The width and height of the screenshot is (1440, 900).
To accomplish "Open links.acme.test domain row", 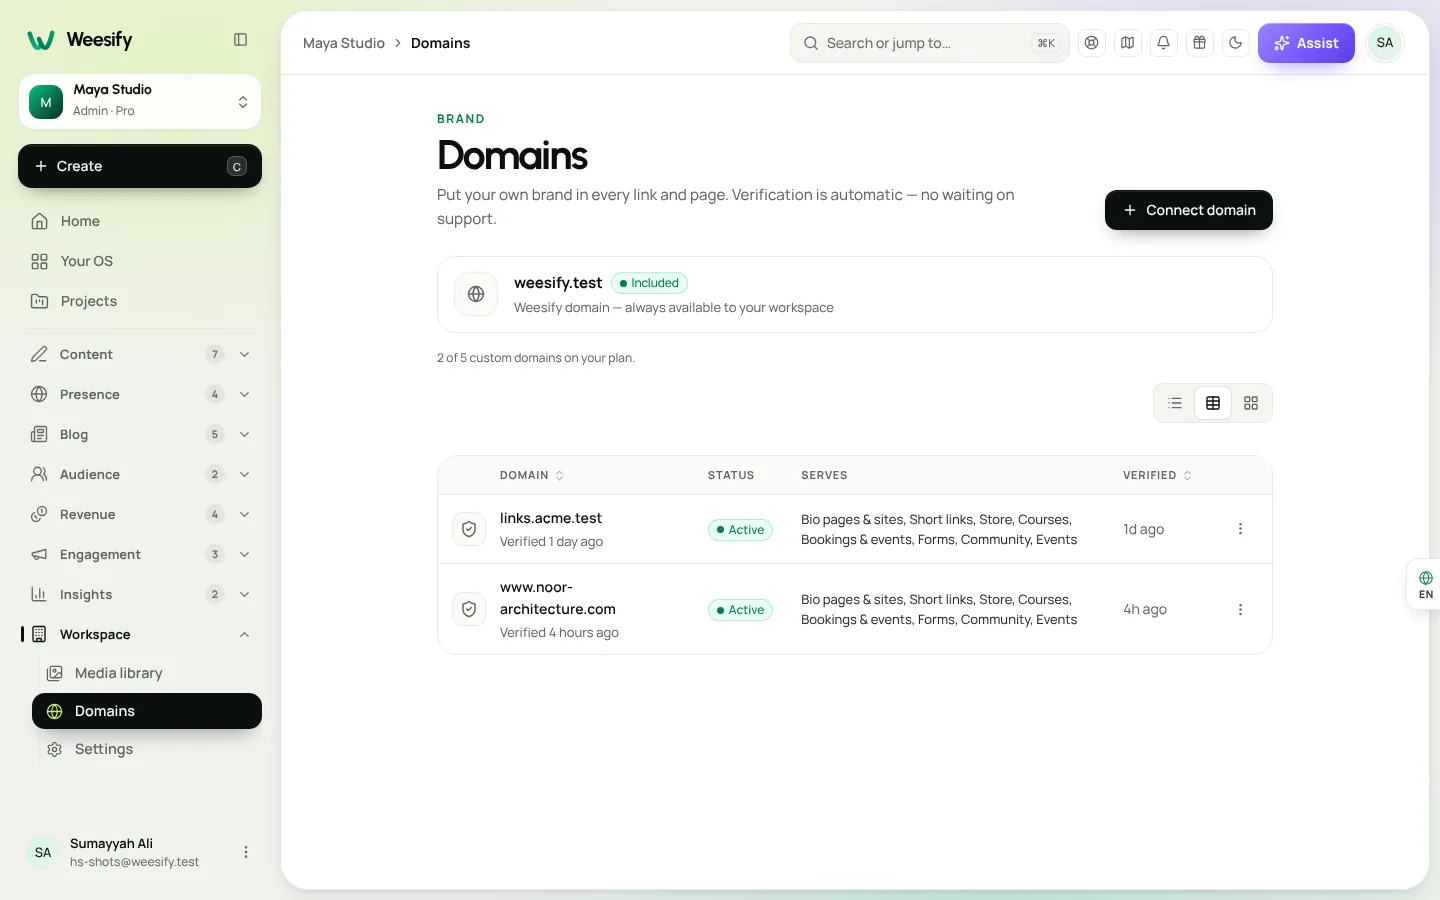I will pyautogui.click(x=855, y=529).
